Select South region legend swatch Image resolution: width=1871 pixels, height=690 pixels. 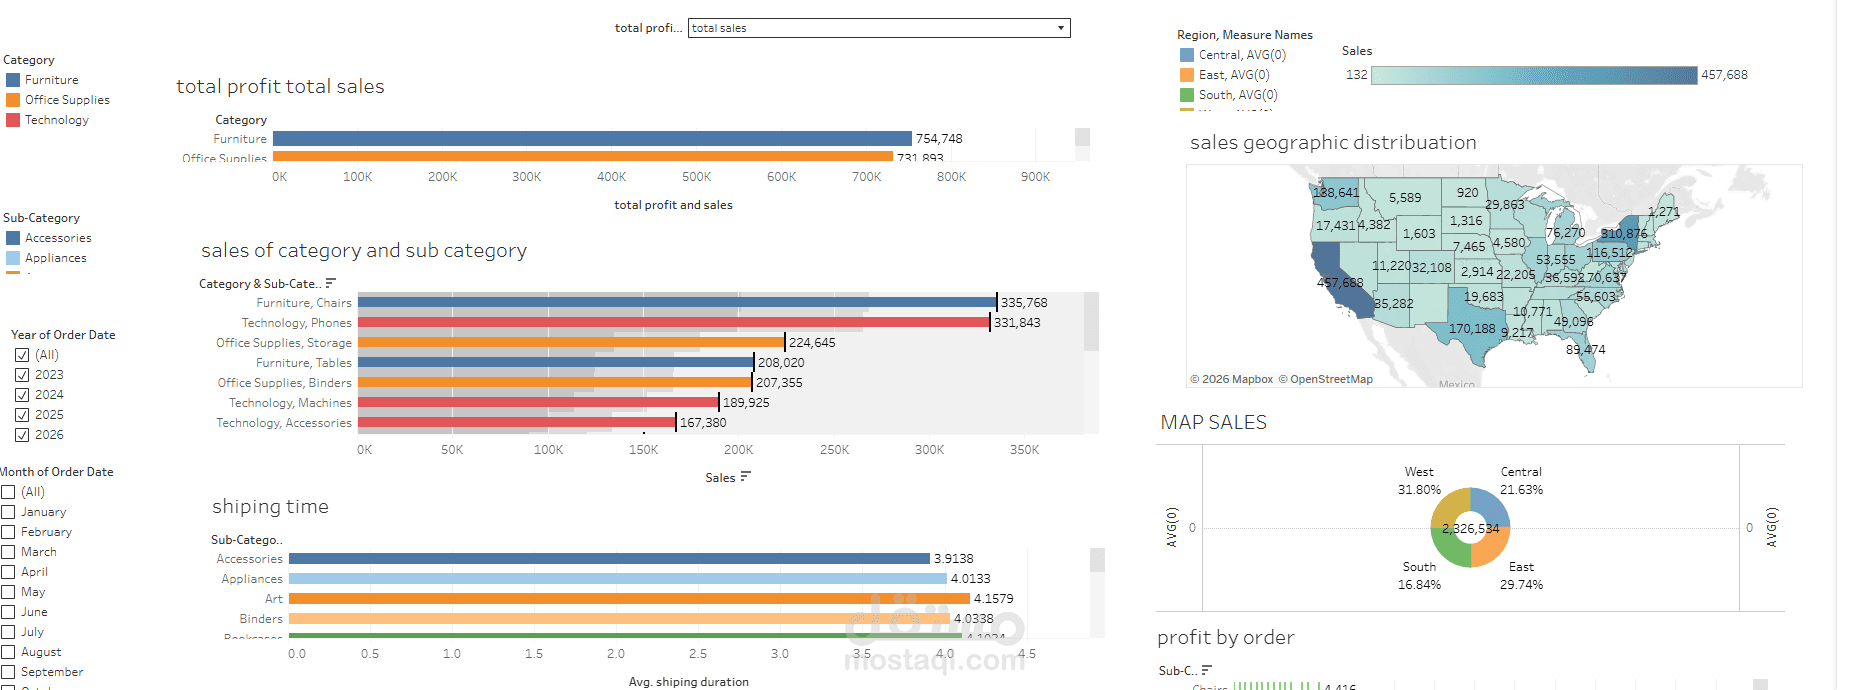tap(1187, 95)
